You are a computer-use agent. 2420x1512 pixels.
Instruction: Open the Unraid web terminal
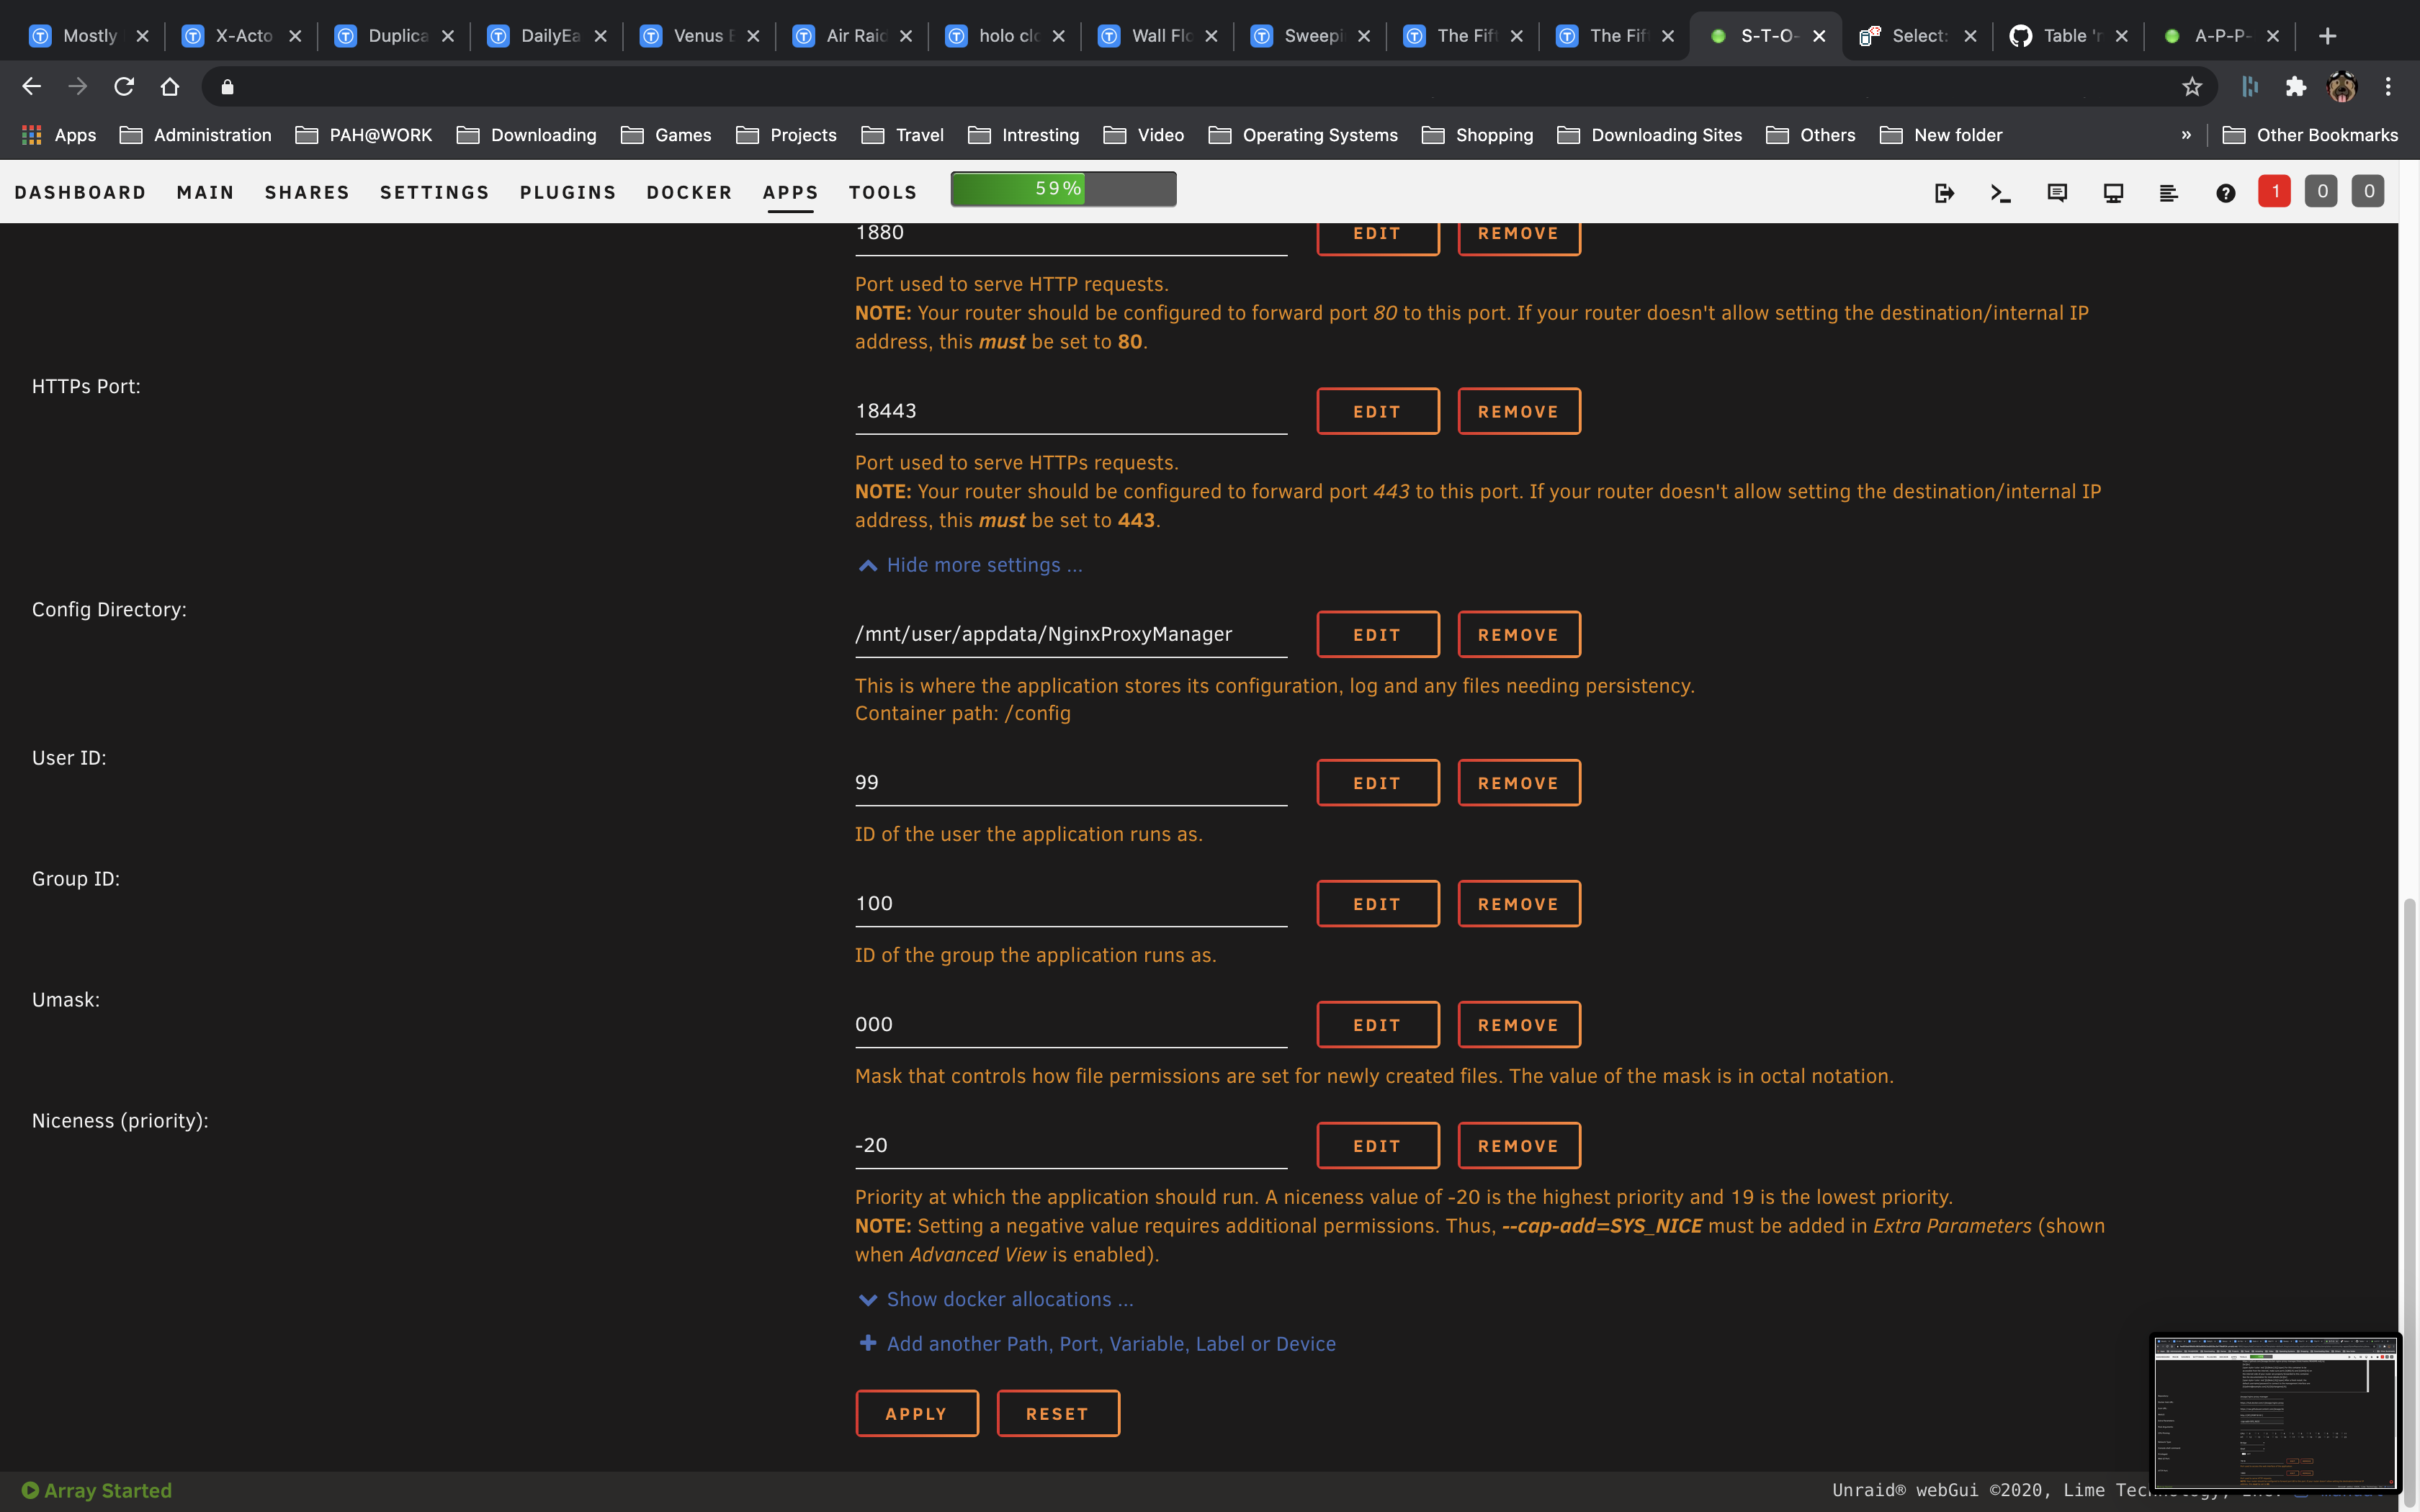[x=2000, y=191]
